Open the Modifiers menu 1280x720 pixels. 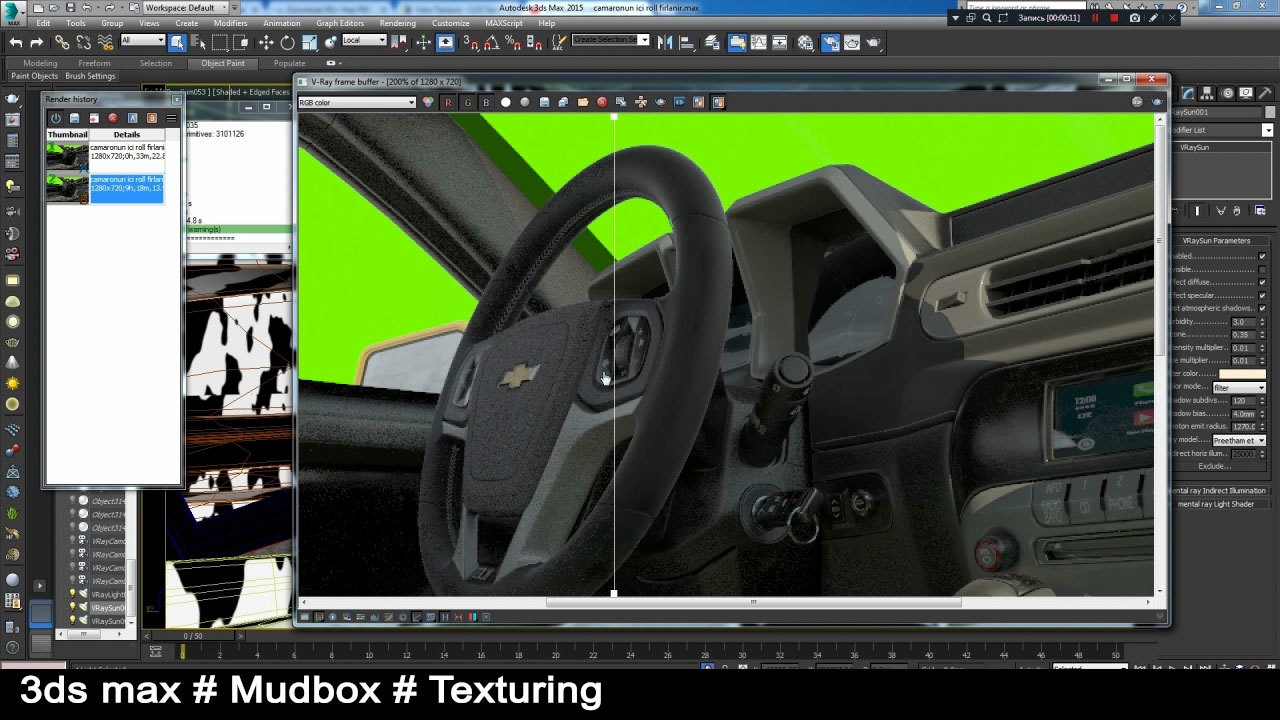(x=230, y=23)
